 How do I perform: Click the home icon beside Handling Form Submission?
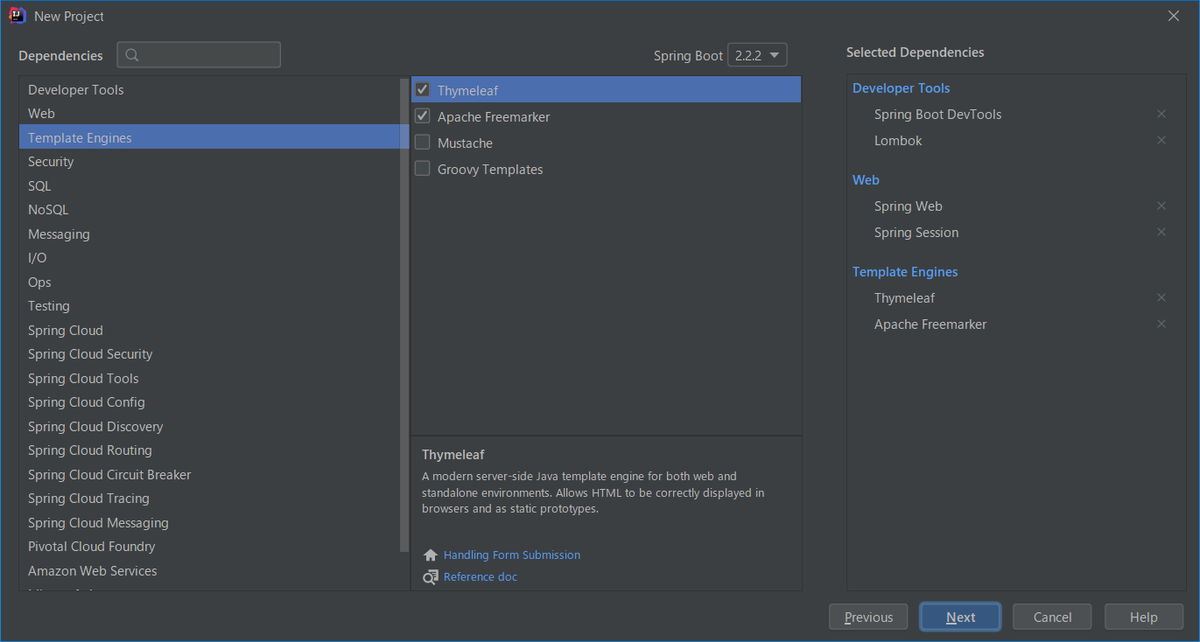point(430,555)
